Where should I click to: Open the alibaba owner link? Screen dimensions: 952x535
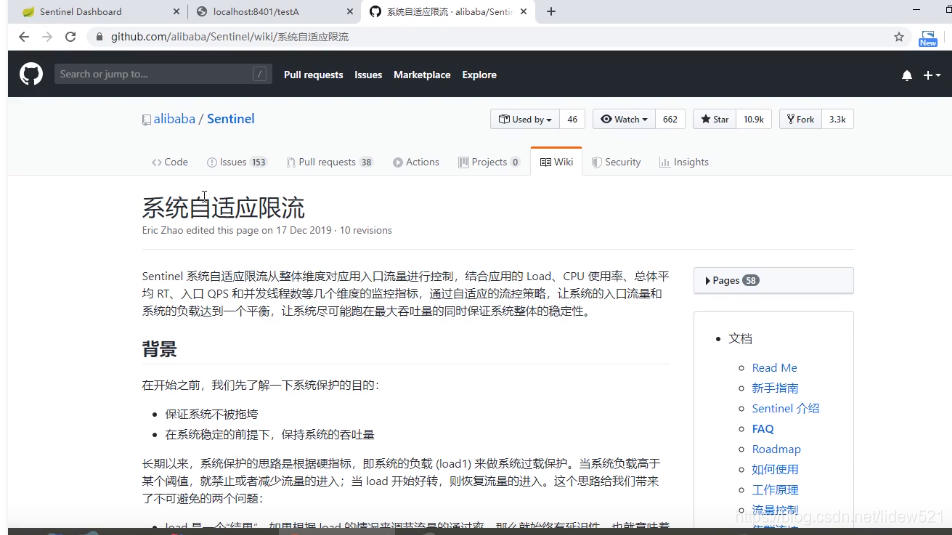coord(174,119)
